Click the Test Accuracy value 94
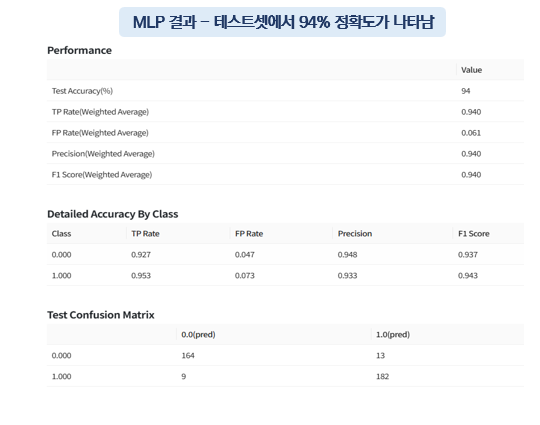This screenshot has height=425, width=540. tap(465, 91)
